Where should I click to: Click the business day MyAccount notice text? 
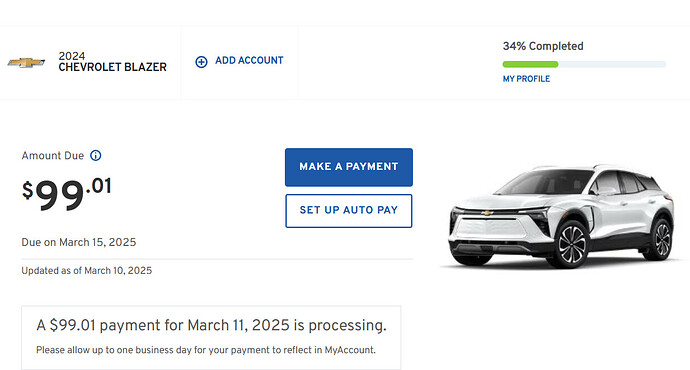pyautogui.click(x=206, y=350)
